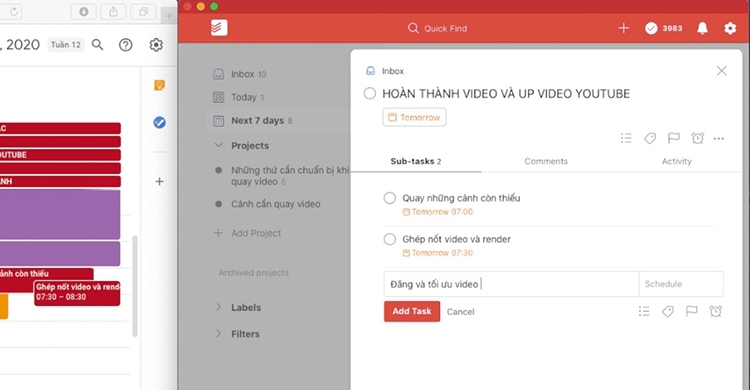Open the Tuần 12 view dropdown
750x390 pixels.
[x=66, y=45]
